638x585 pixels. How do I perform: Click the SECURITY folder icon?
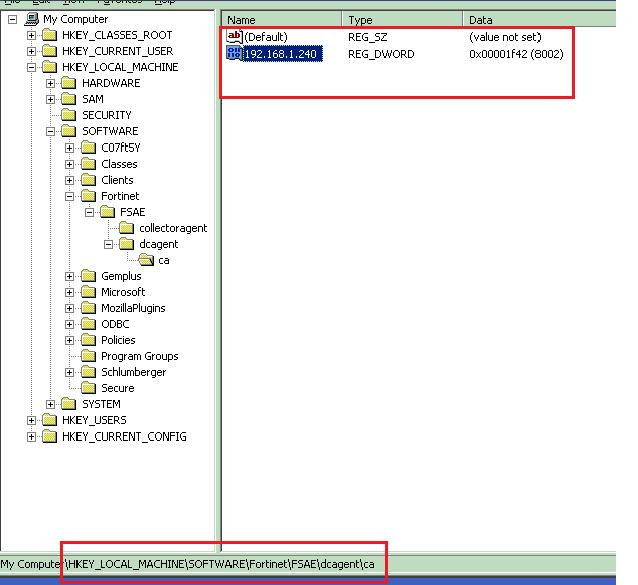click(69, 115)
